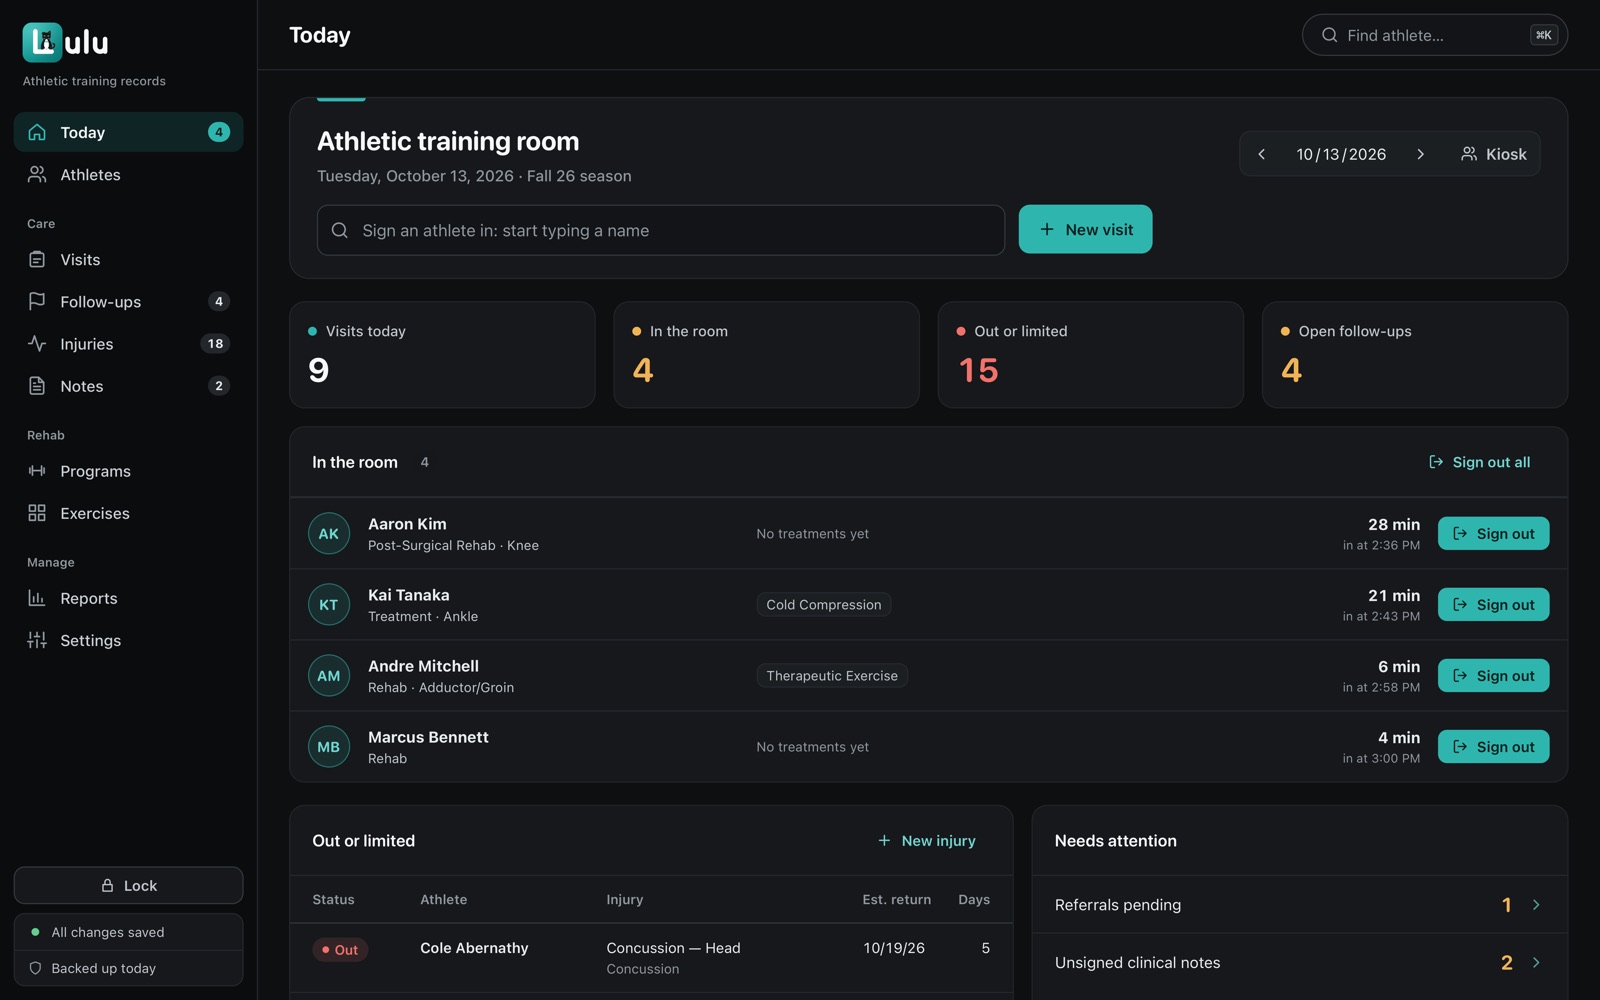Open the Out or limited stat card

click(x=1090, y=355)
